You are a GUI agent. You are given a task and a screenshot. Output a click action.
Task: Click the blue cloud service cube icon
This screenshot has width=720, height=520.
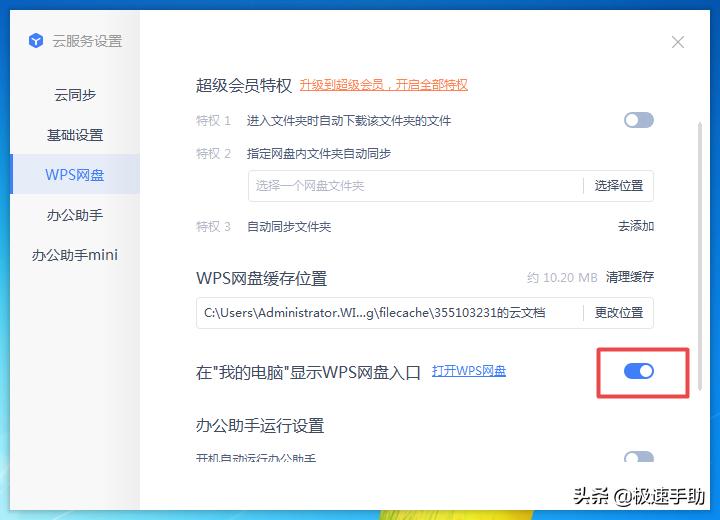coord(36,40)
